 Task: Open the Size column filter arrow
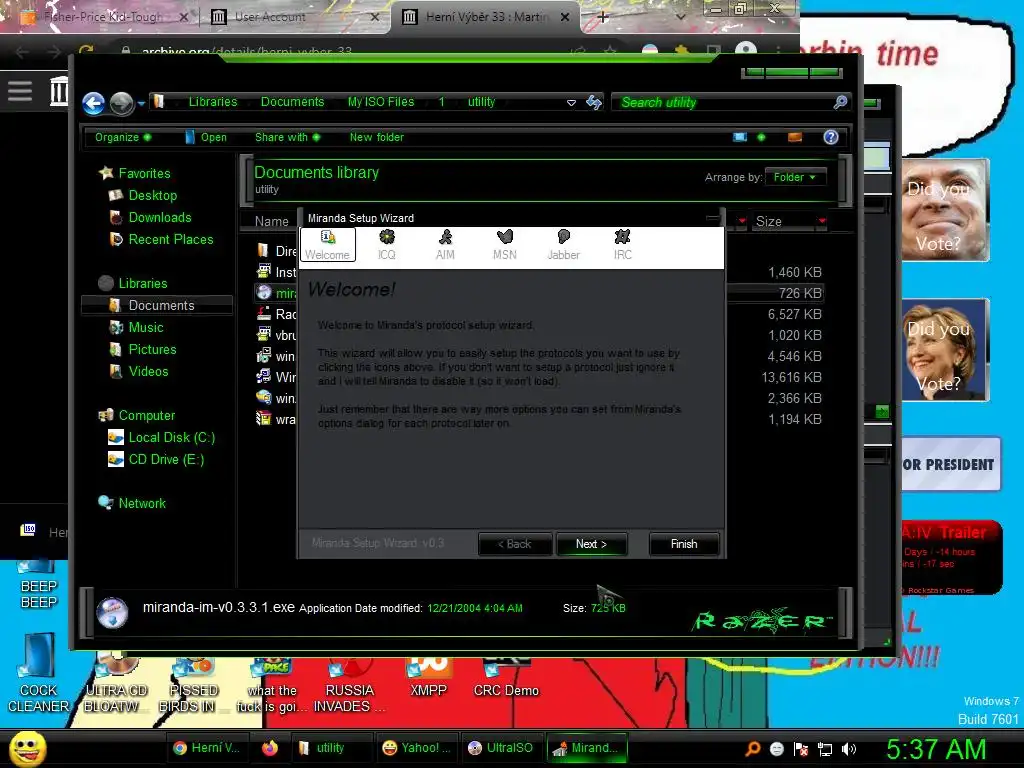pyautogui.click(x=822, y=221)
